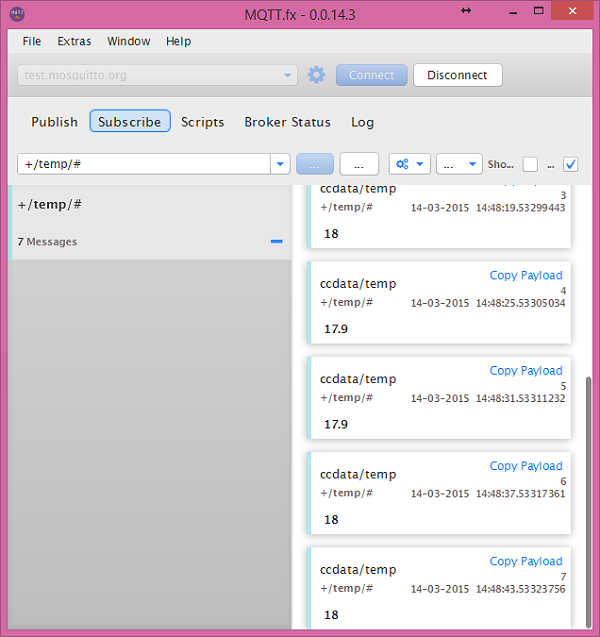Copy payload of message 4
600x637 pixels.
(x=526, y=275)
